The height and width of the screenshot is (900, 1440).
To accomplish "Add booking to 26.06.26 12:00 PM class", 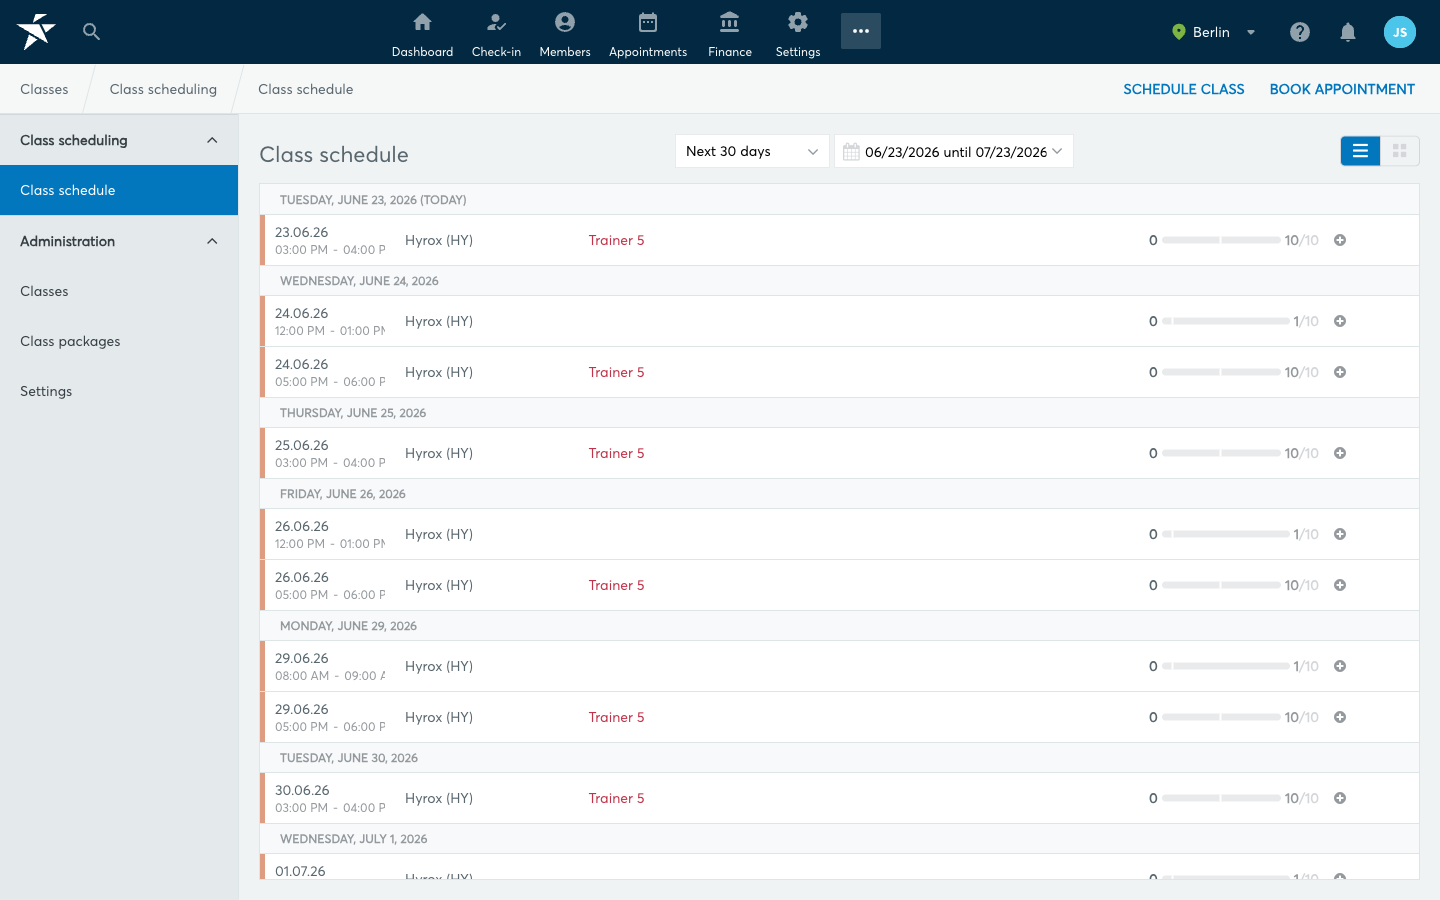I will 1340,534.
